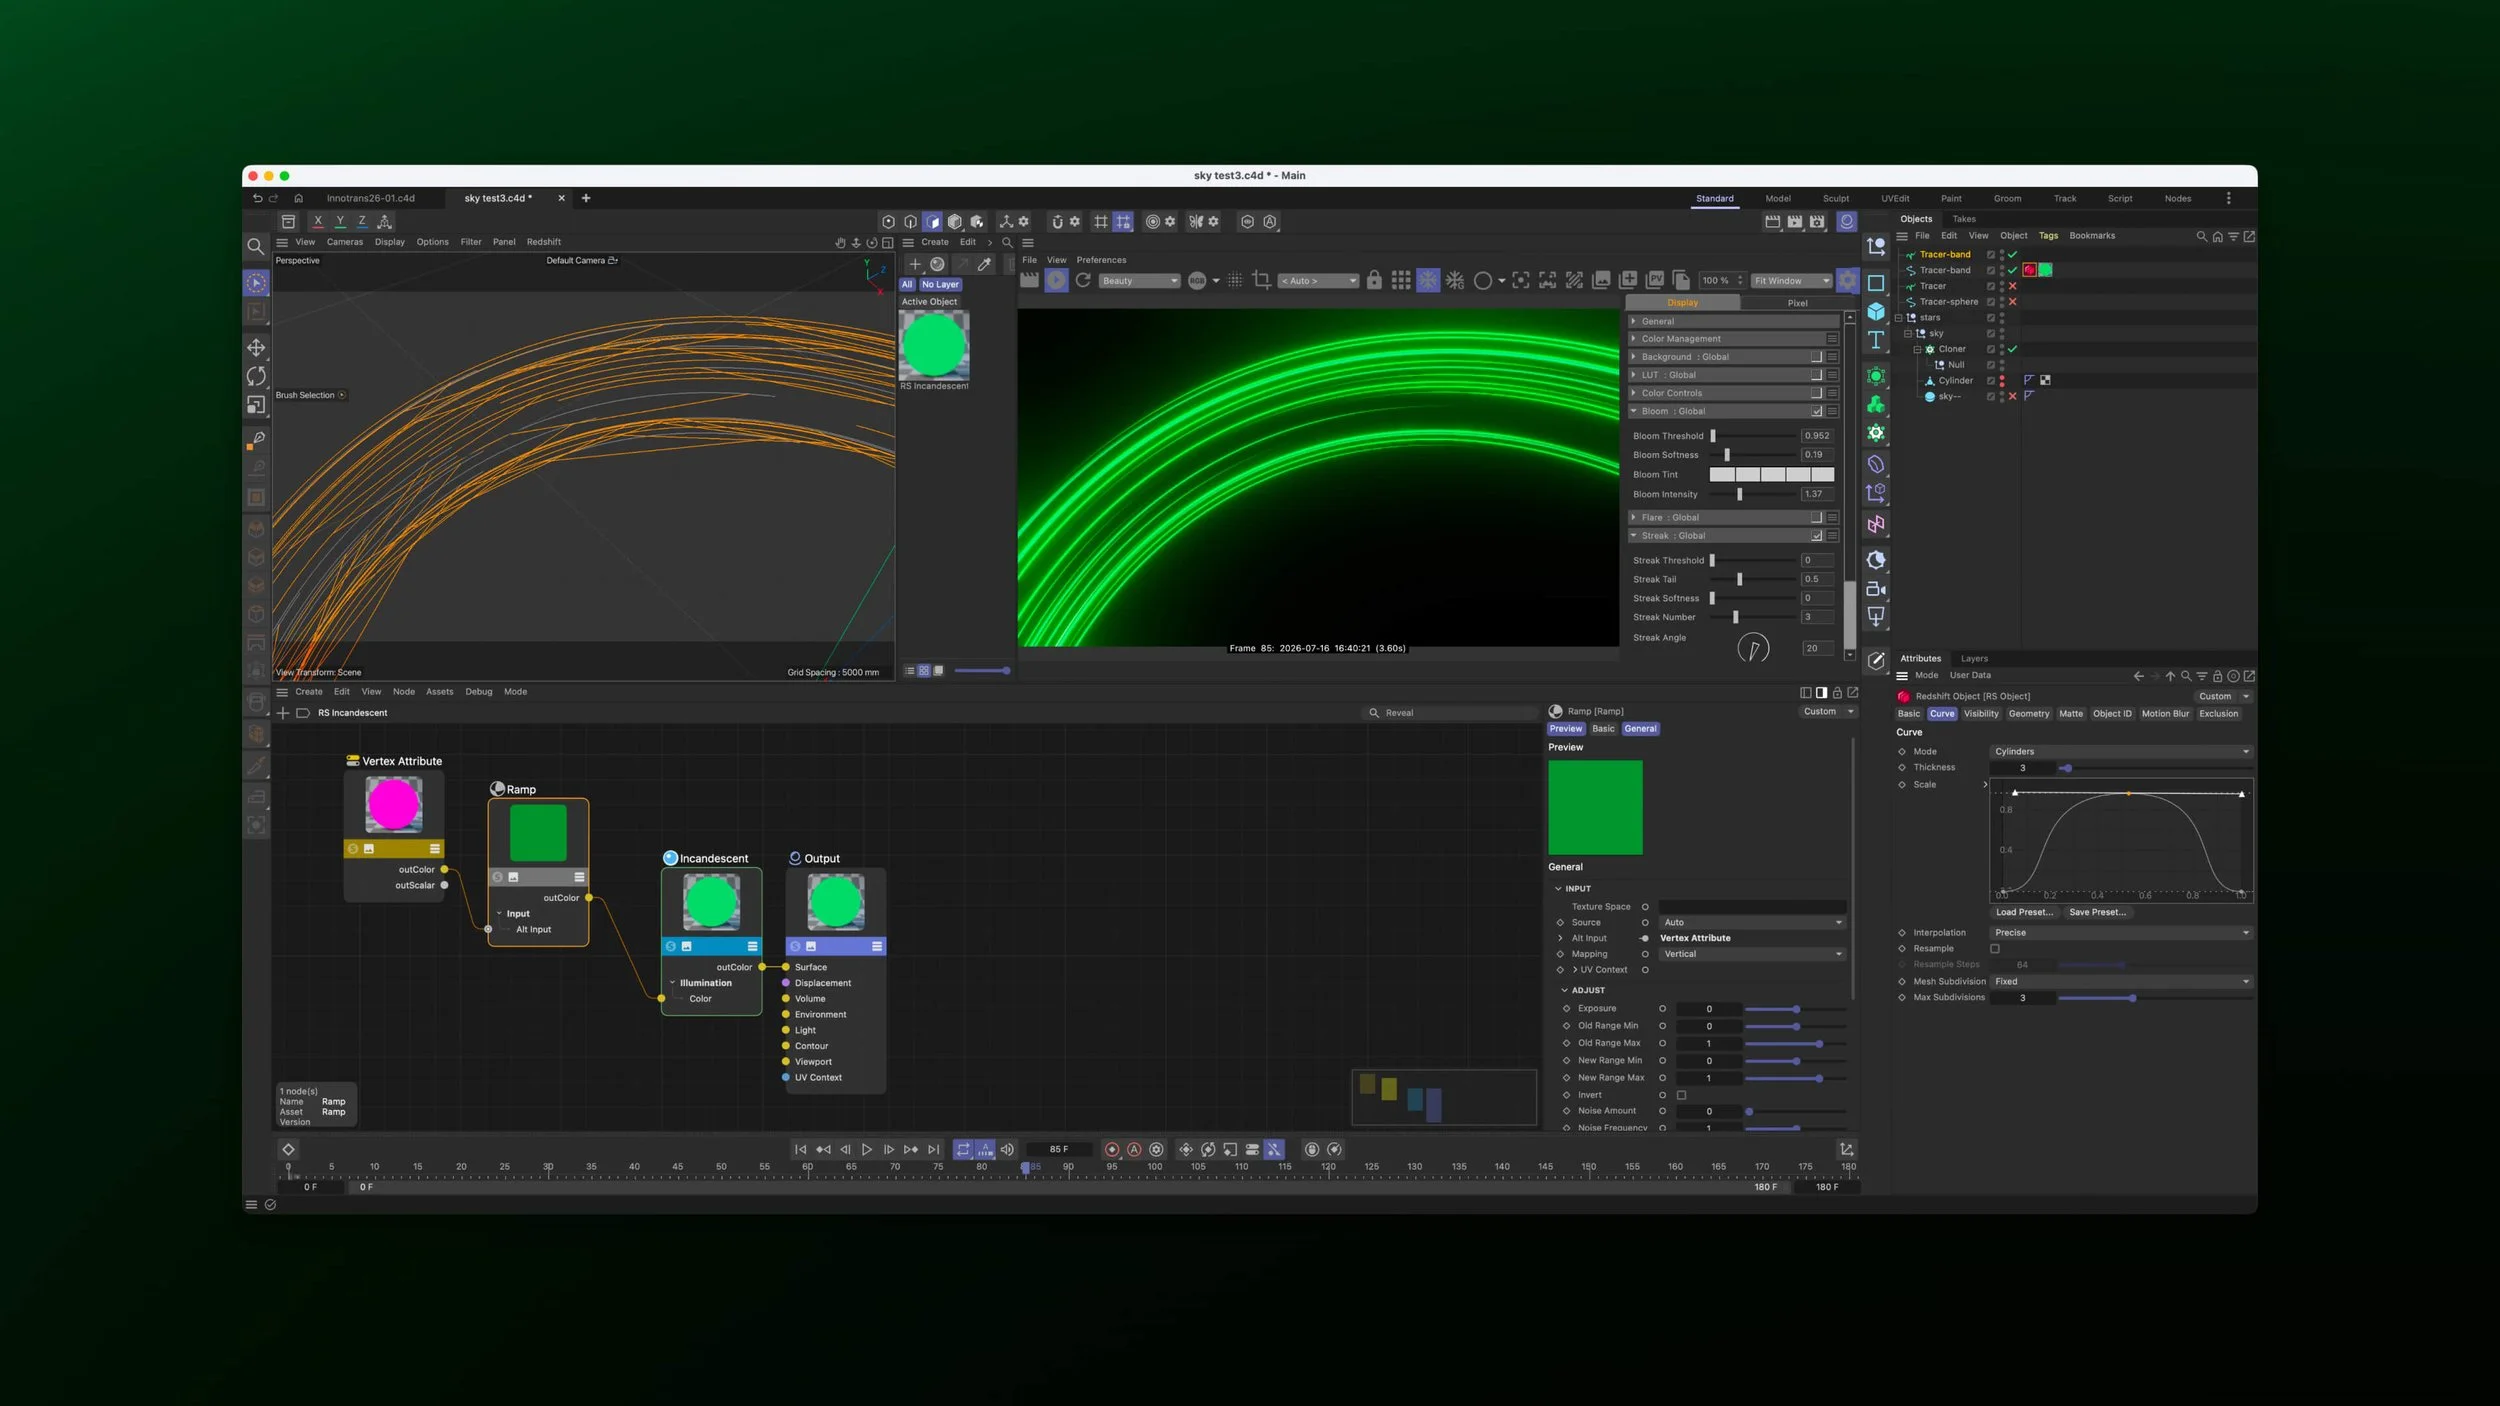Enable the Resample checkbox
The width and height of the screenshot is (2500, 1406).
click(x=1995, y=949)
